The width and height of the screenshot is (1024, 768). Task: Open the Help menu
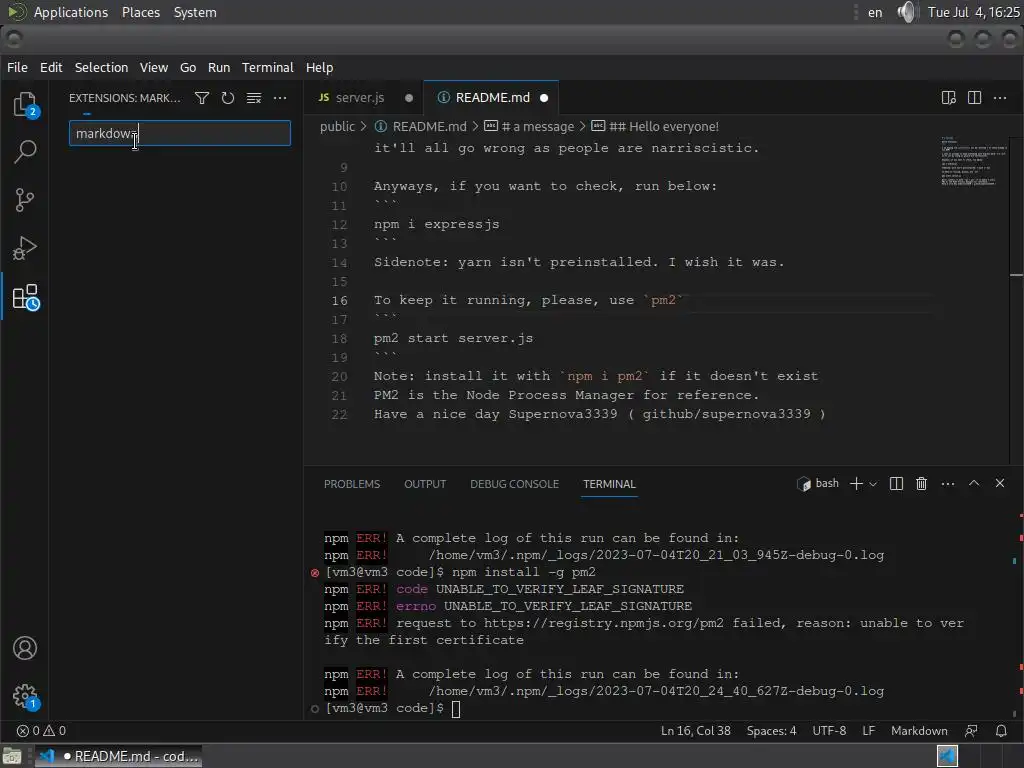[319, 67]
